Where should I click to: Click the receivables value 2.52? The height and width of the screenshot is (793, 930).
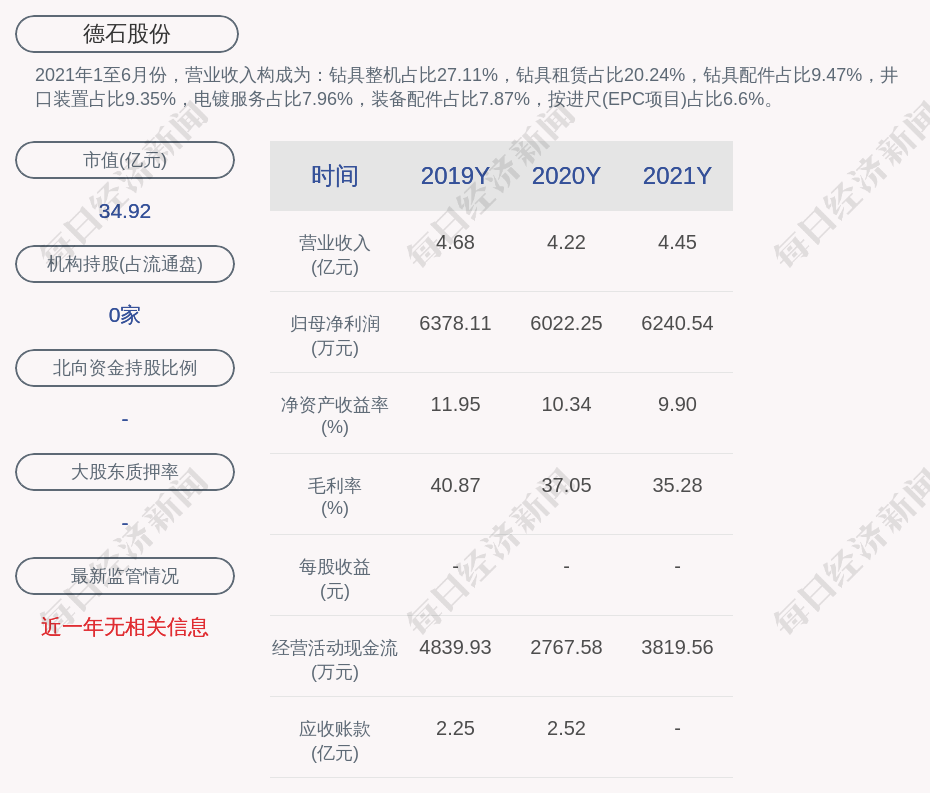click(566, 728)
